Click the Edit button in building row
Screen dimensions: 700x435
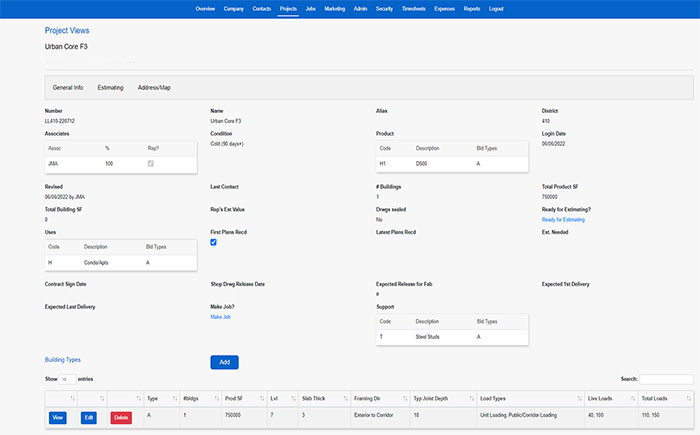tap(89, 418)
